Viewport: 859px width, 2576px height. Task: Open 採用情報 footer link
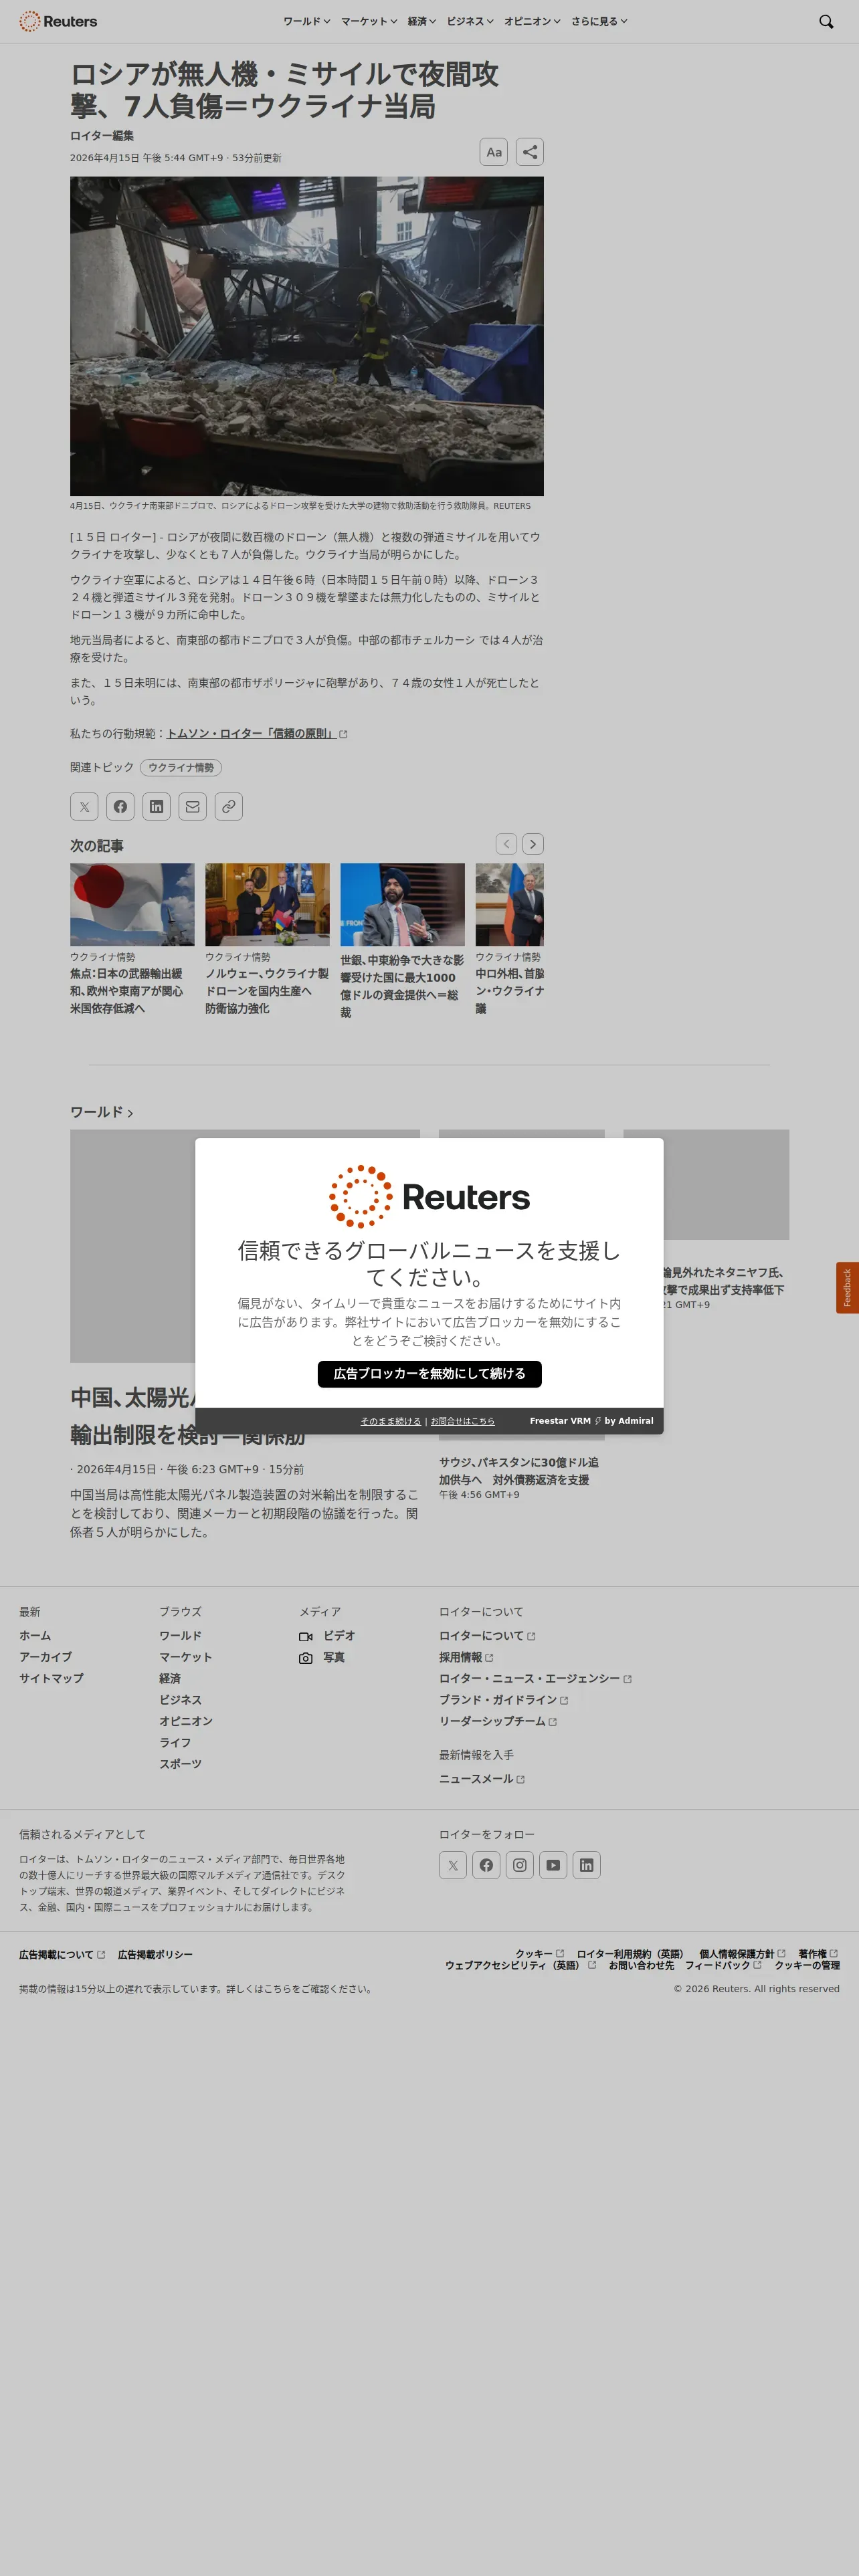click(466, 1657)
